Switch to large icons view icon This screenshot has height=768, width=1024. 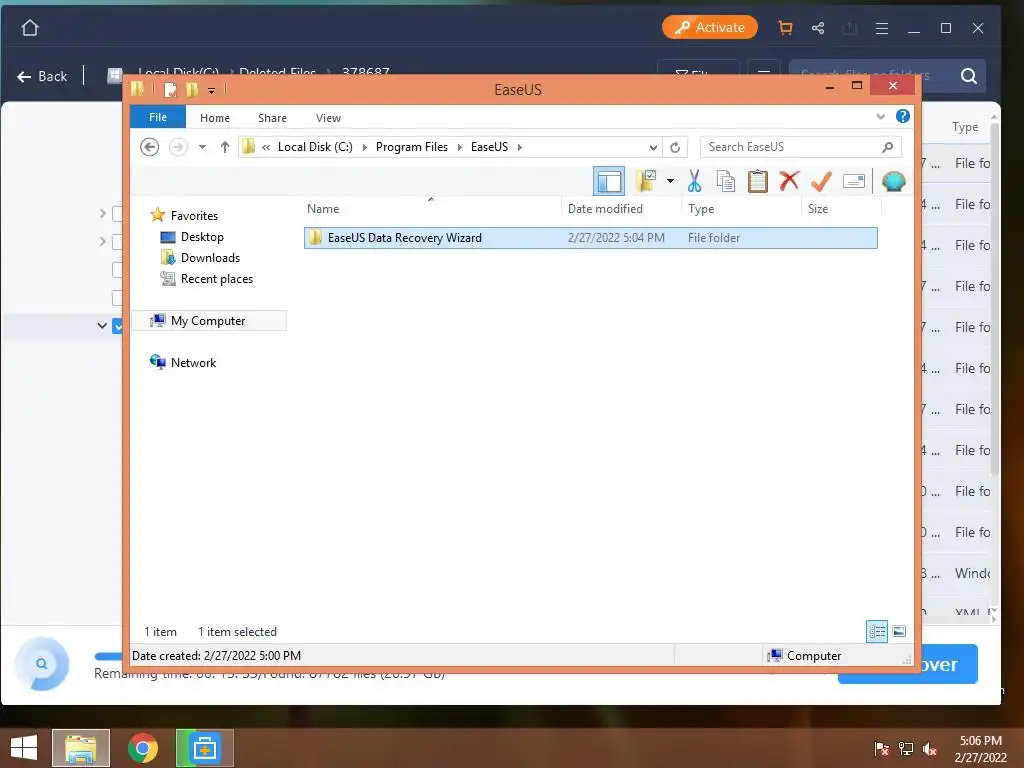[899, 631]
